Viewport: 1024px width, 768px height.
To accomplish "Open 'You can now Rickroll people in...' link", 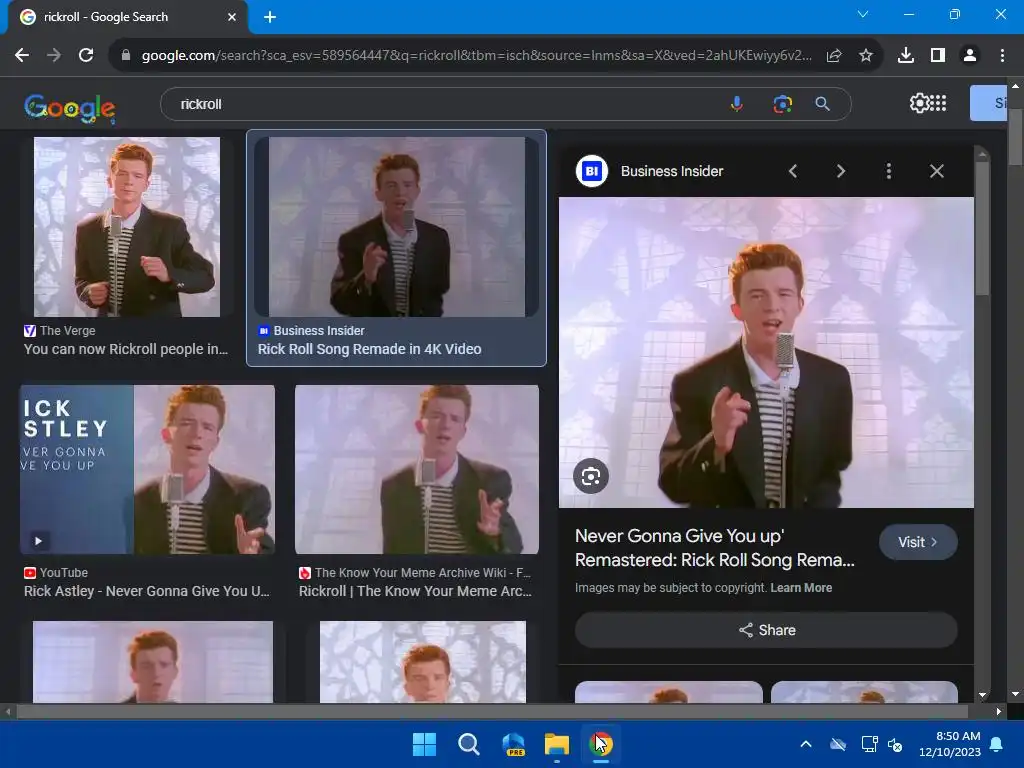I will click(126, 349).
